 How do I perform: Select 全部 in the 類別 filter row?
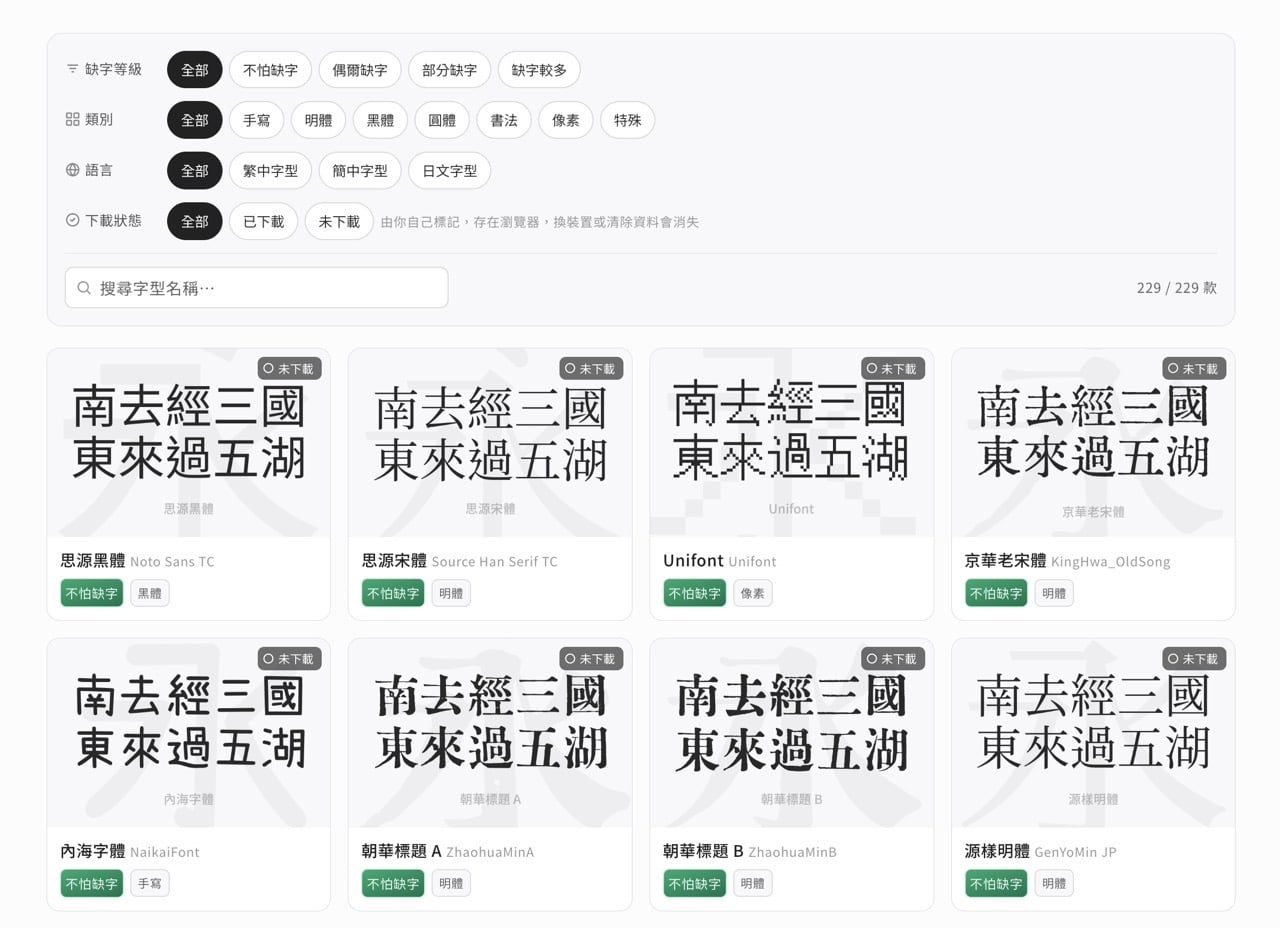(194, 120)
